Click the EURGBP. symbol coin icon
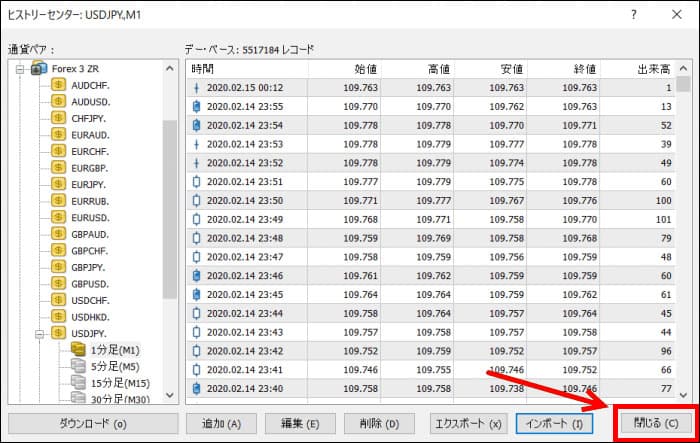This screenshot has height=443, width=700. (x=58, y=167)
